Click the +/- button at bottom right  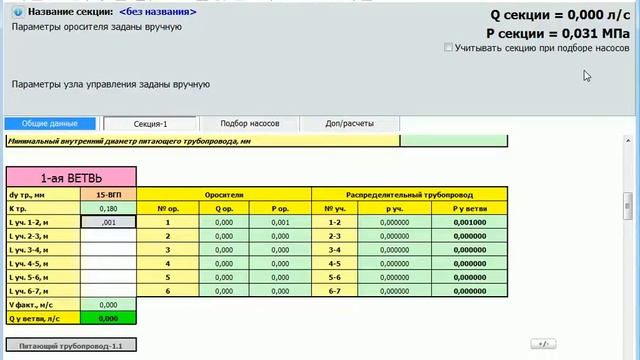pos(543,344)
